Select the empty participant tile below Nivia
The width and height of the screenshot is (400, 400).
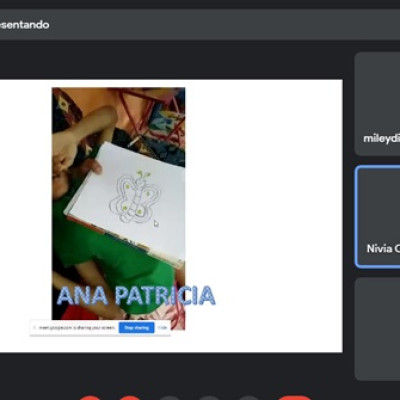click(377, 329)
